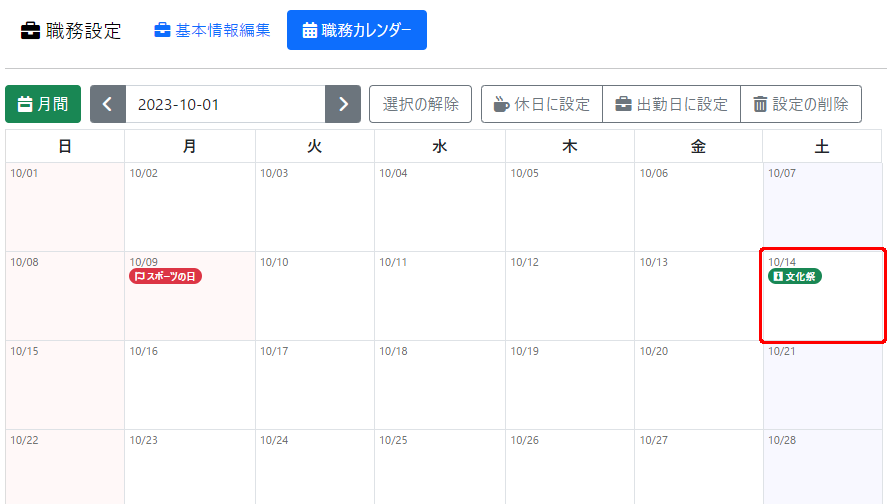The image size is (887, 504).
Task: Select the 10/20 calendar cell
Action: click(x=699, y=385)
